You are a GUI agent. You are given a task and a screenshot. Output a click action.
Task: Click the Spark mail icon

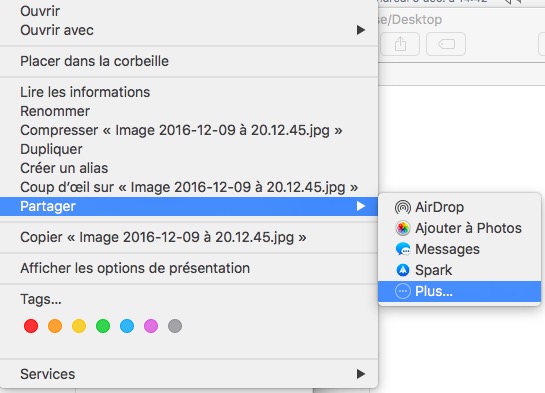403,270
